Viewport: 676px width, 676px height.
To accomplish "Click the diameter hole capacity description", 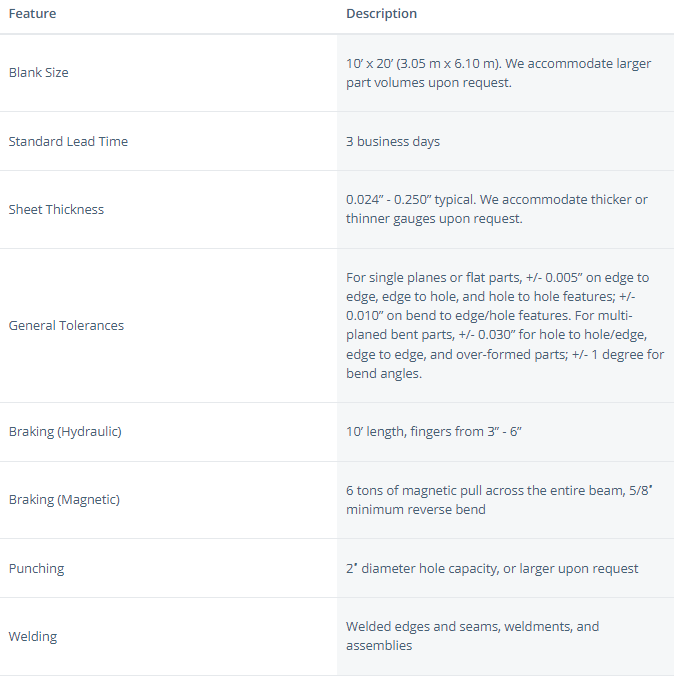I will pos(492,569).
